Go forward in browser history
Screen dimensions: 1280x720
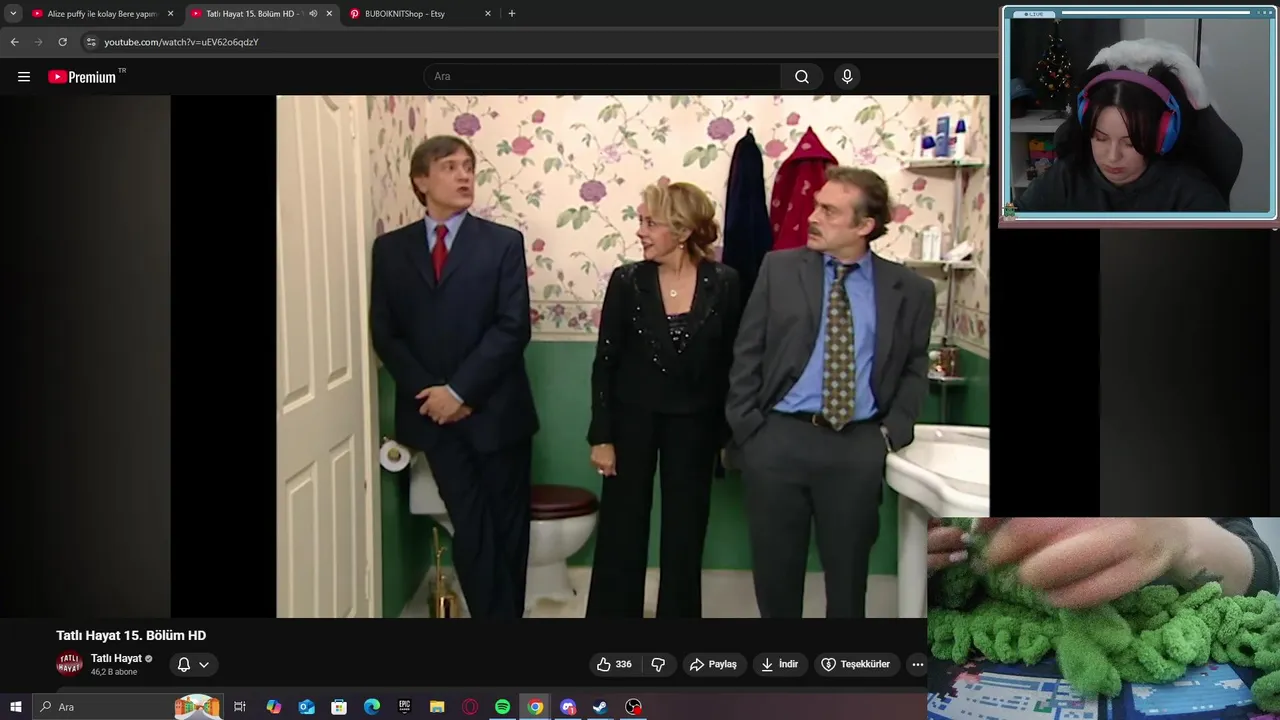click(38, 42)
